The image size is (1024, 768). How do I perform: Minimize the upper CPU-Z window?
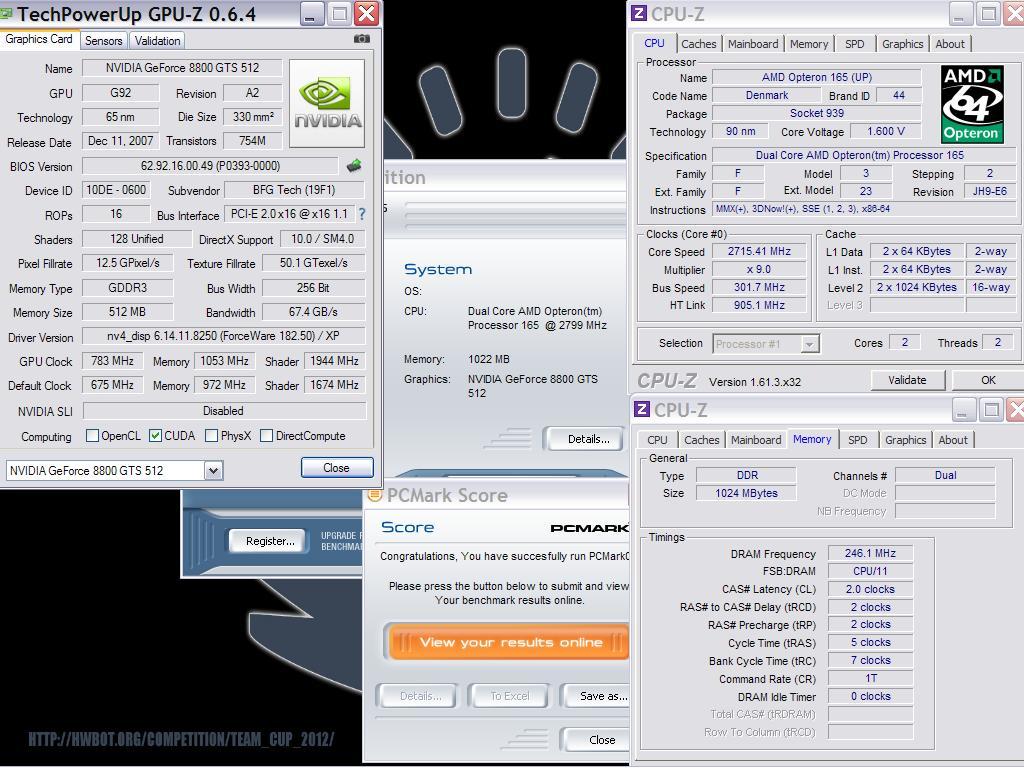click(960, 14)
